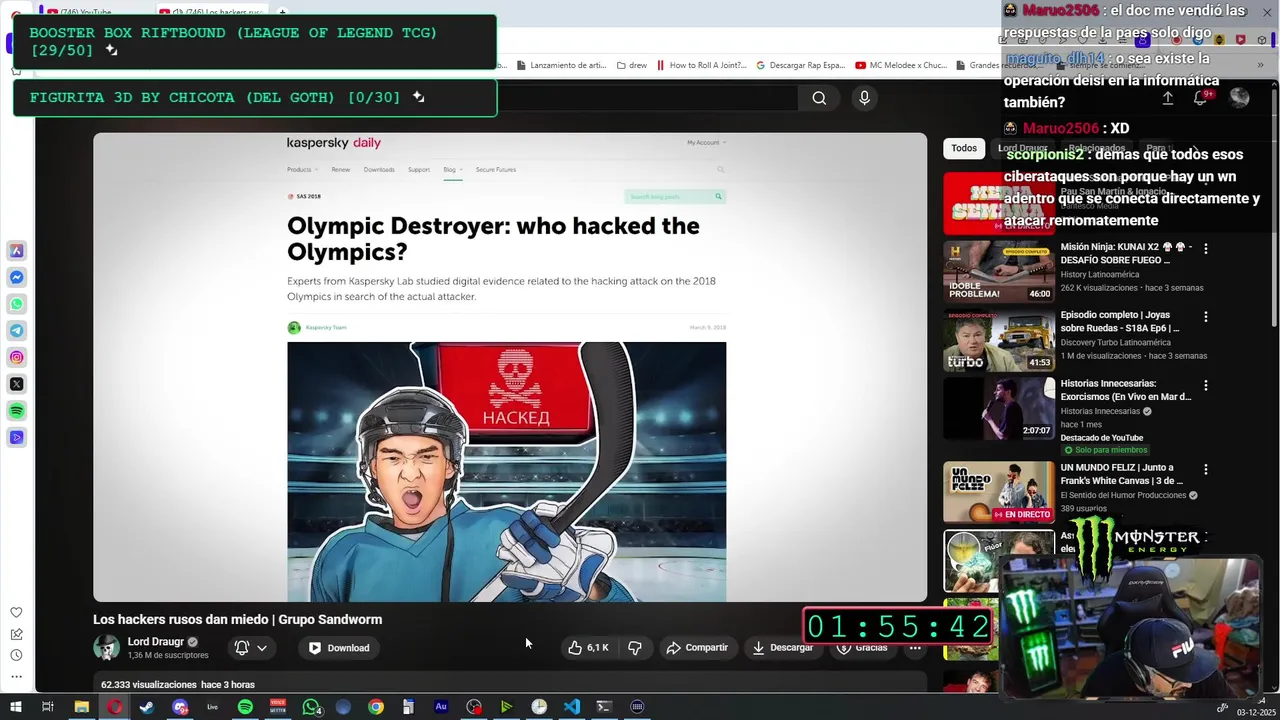1280x720 pixels.
Task: Open bookmarks heart icon in Opera sidebar
Action: tap(16, 612)
